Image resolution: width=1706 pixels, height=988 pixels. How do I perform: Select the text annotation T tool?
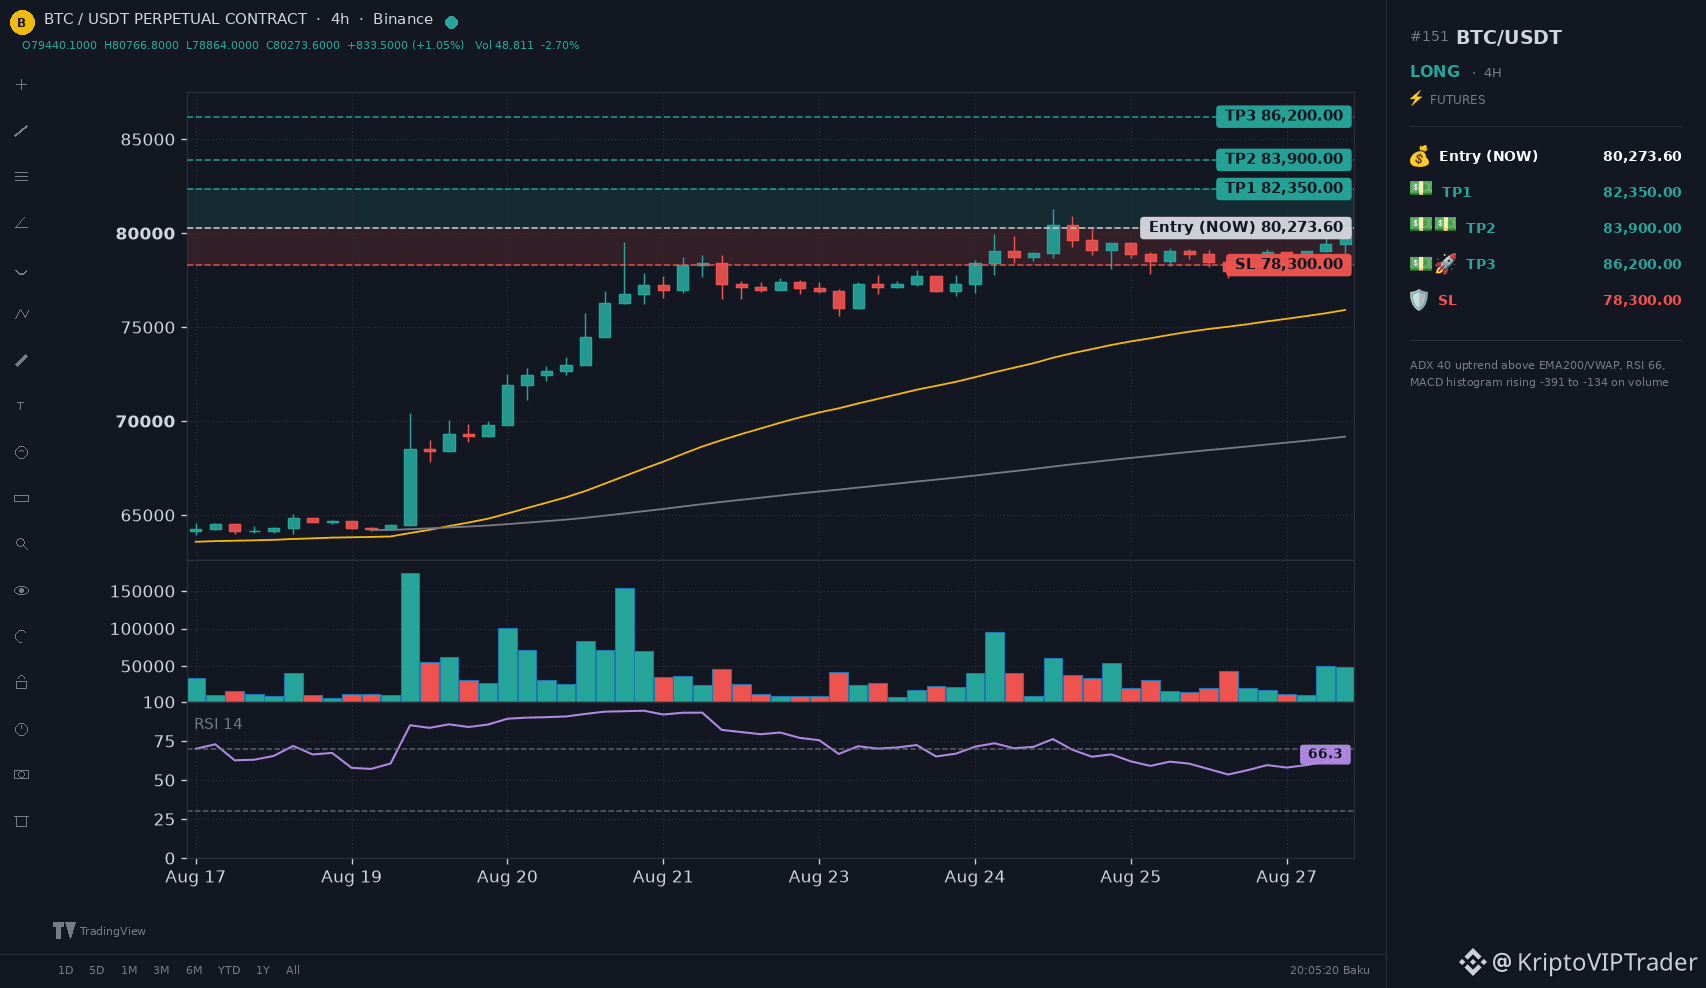point(21,406)
